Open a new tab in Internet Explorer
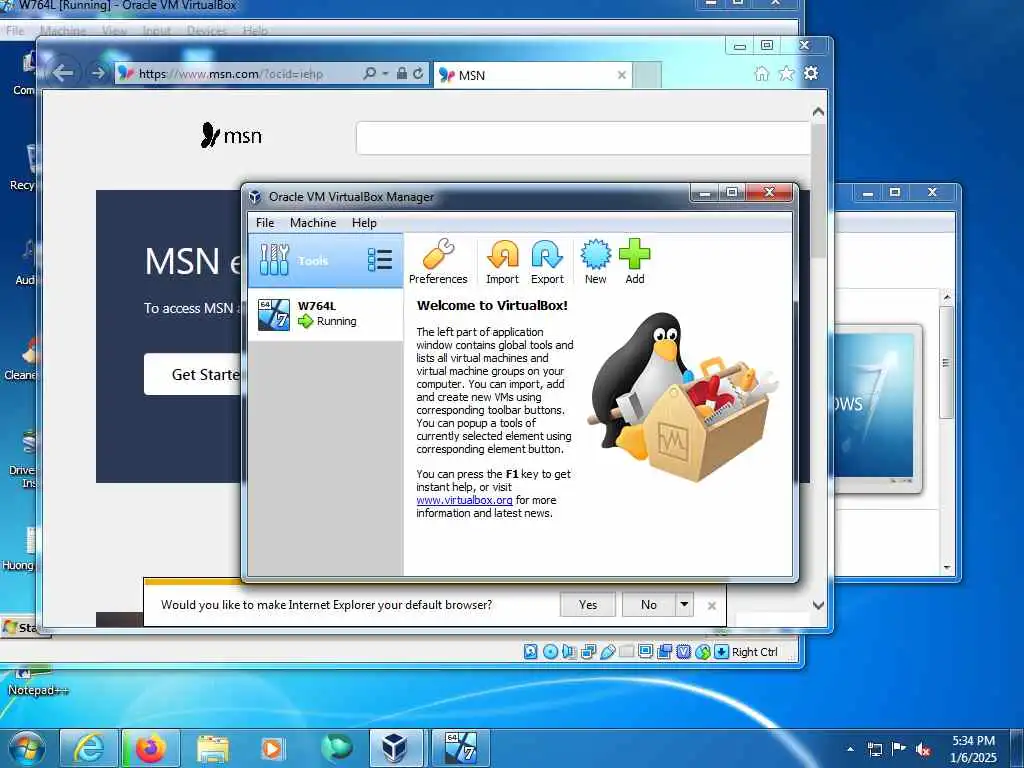Screen dimensions: 1024x768 (647, 75)
